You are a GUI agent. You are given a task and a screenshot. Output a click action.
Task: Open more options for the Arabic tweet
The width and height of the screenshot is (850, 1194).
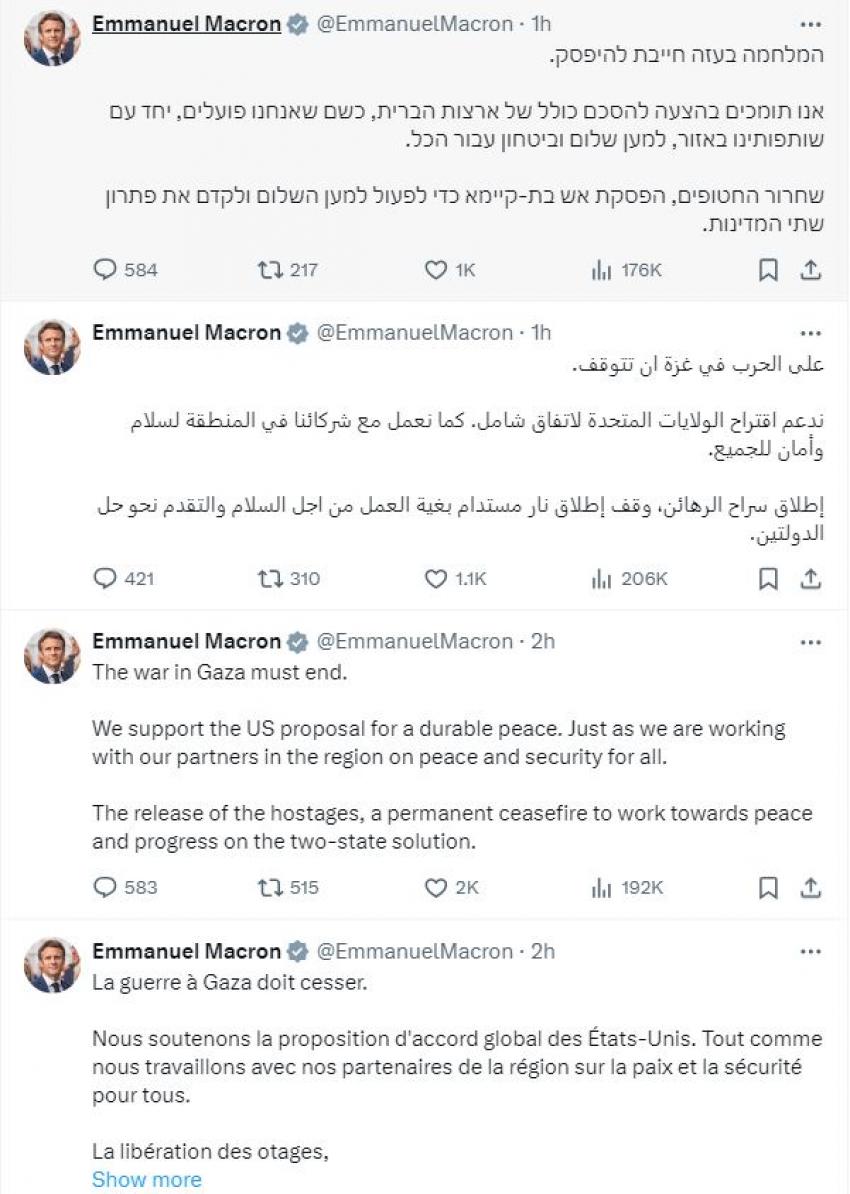(810, 333)
